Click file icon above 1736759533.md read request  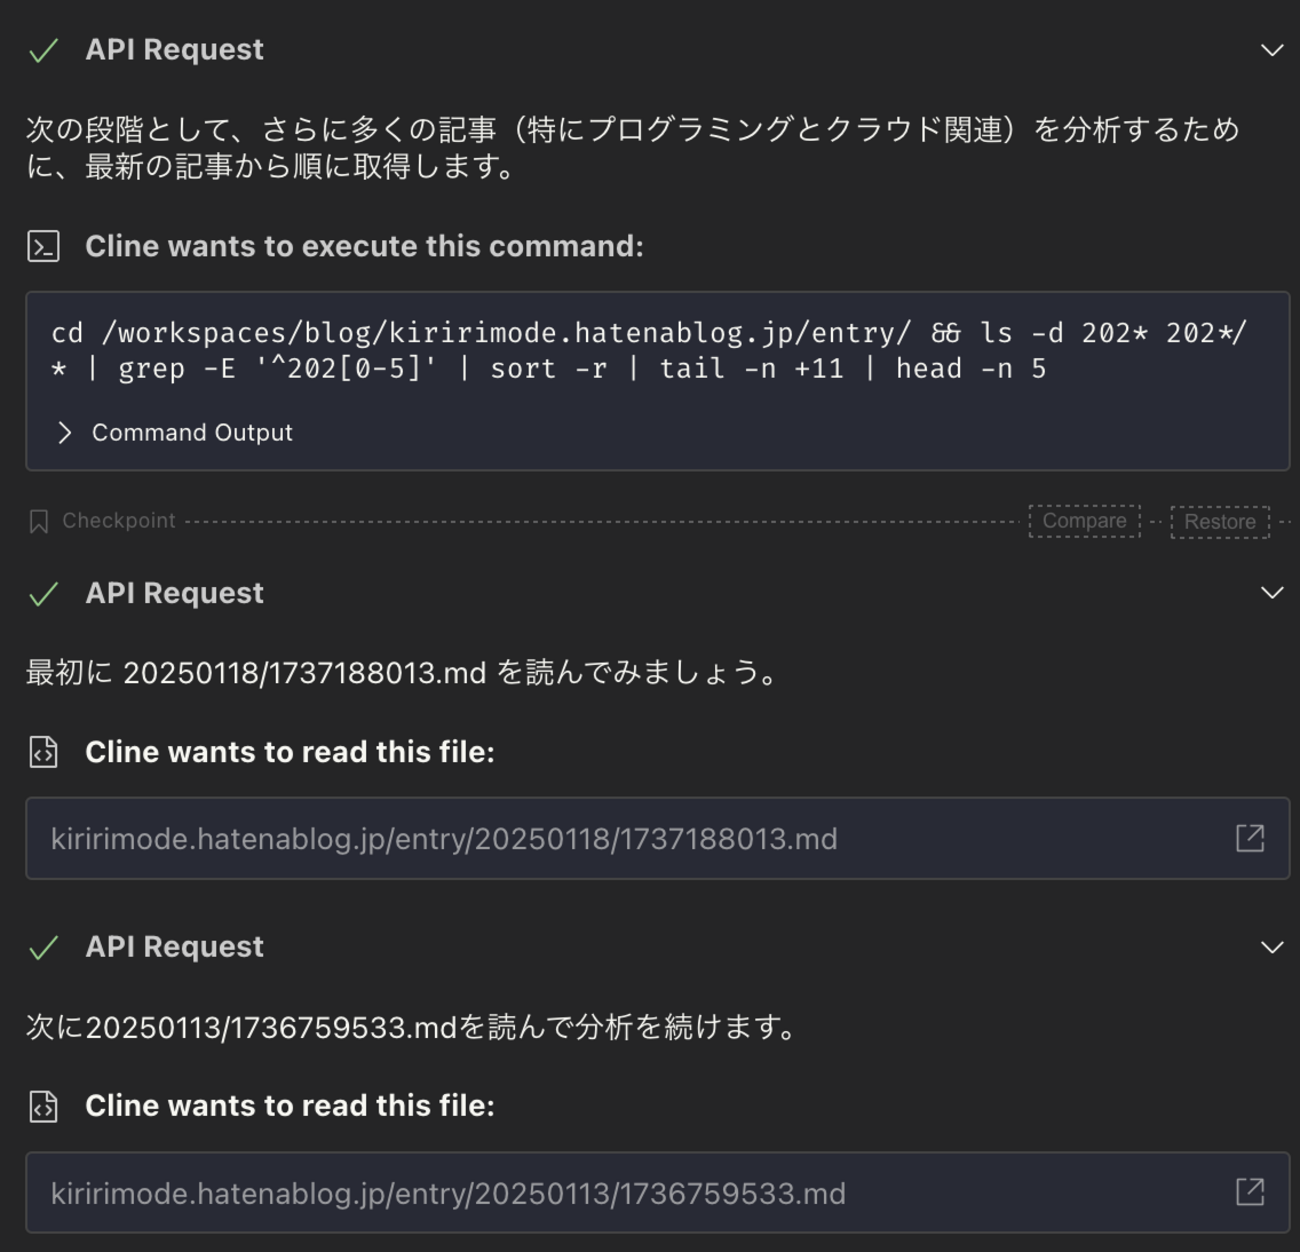coord(43,1107)
